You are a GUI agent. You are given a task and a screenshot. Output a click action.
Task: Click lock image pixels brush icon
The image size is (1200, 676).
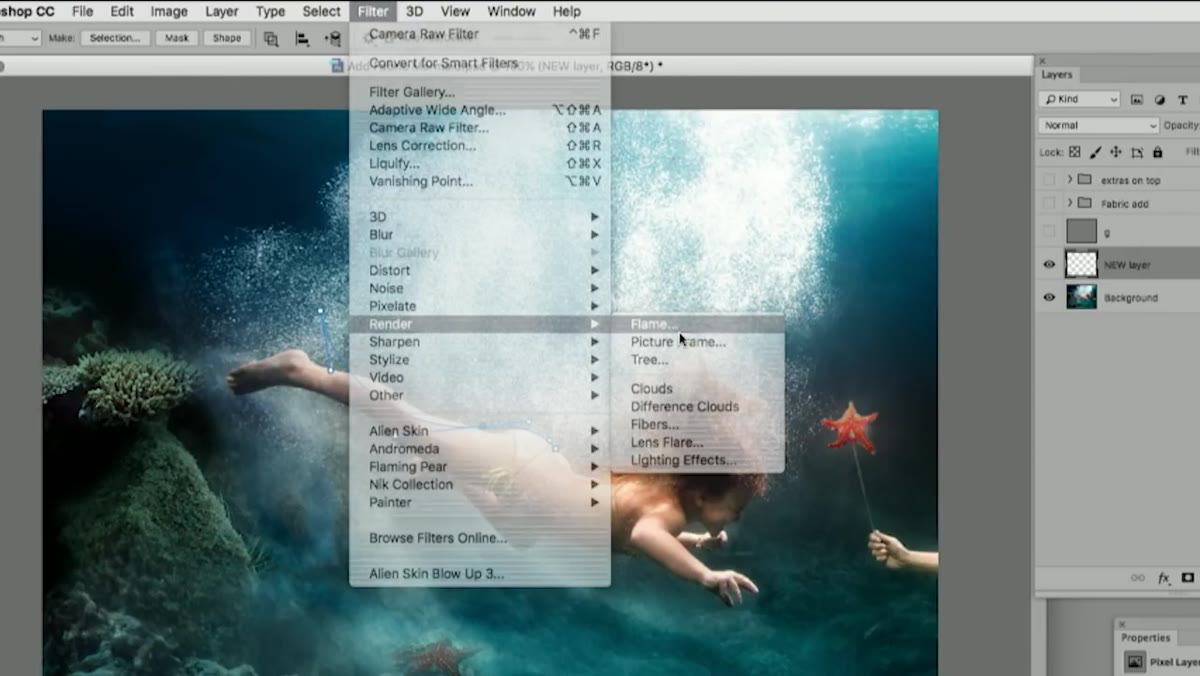pos(1096,152)
